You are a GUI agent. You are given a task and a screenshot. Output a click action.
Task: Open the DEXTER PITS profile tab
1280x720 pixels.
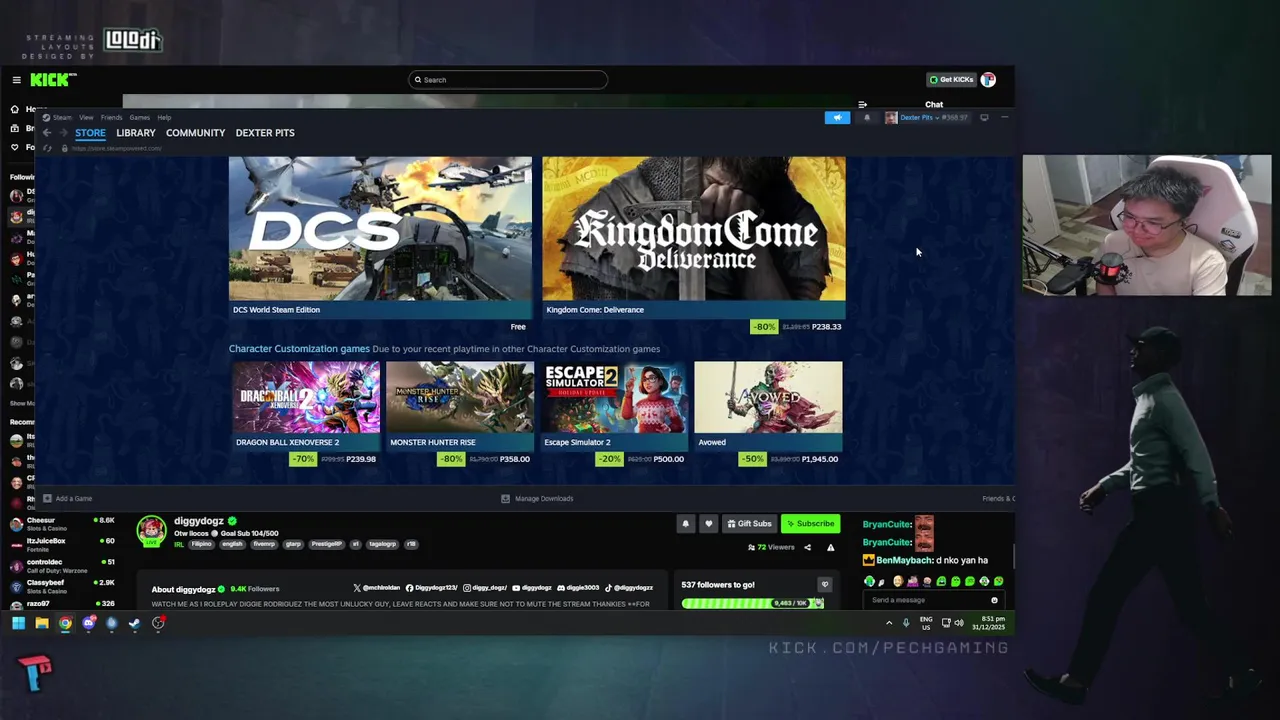coord(265,133)
